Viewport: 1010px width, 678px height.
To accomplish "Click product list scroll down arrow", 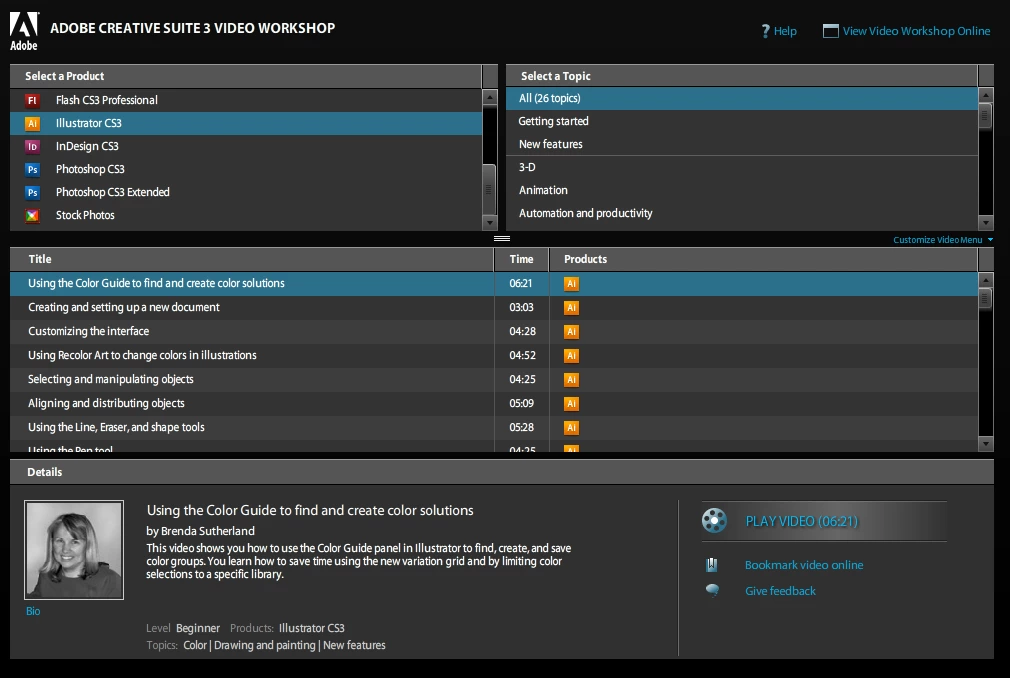I will click(x=490, y=223).
